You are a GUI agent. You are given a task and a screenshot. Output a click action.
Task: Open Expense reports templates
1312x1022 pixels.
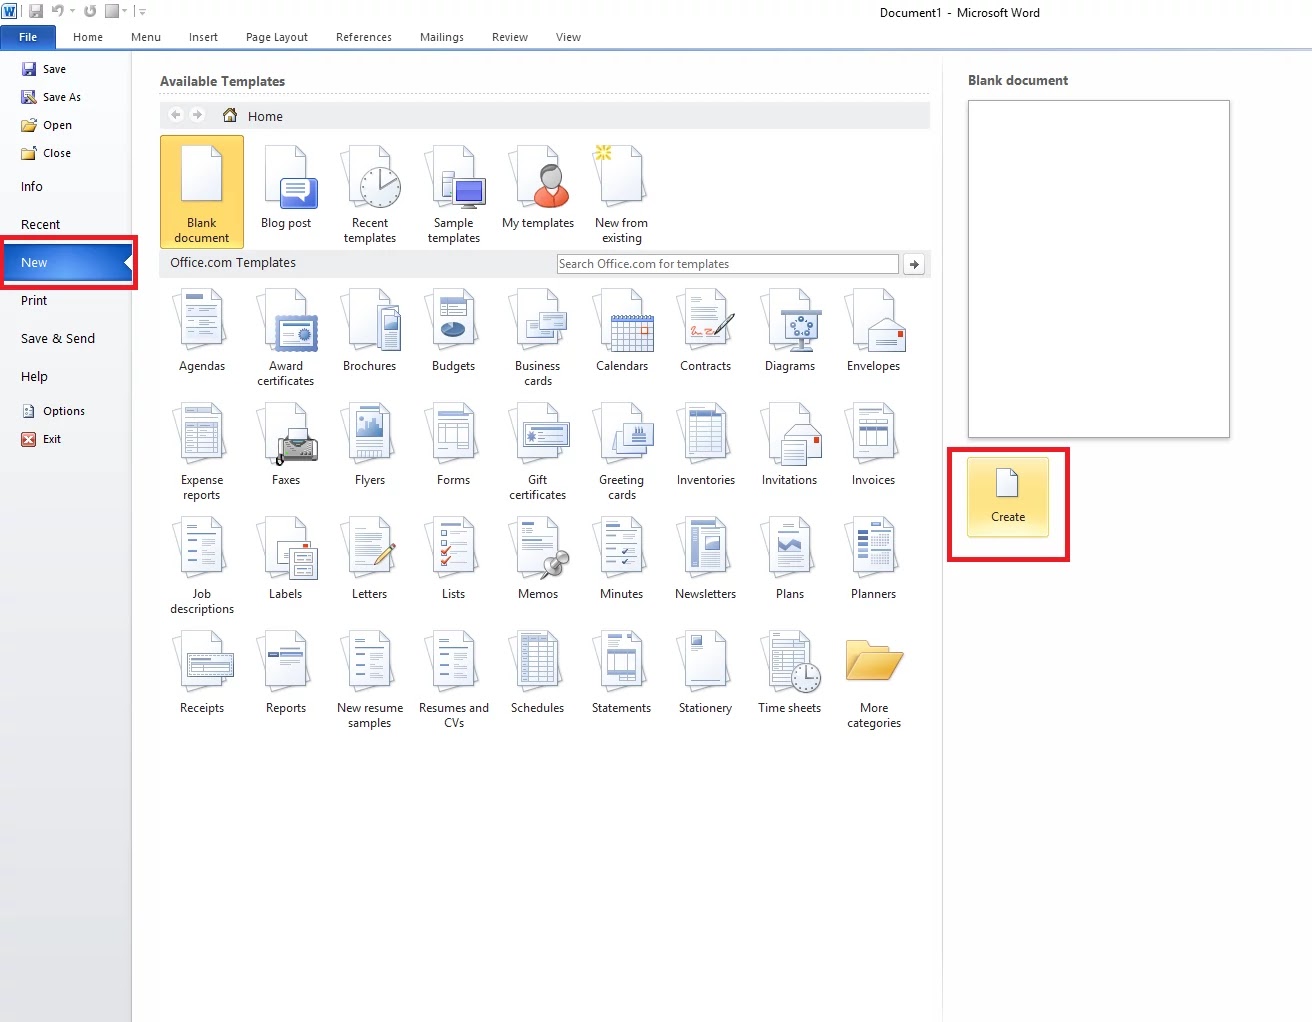202,451
